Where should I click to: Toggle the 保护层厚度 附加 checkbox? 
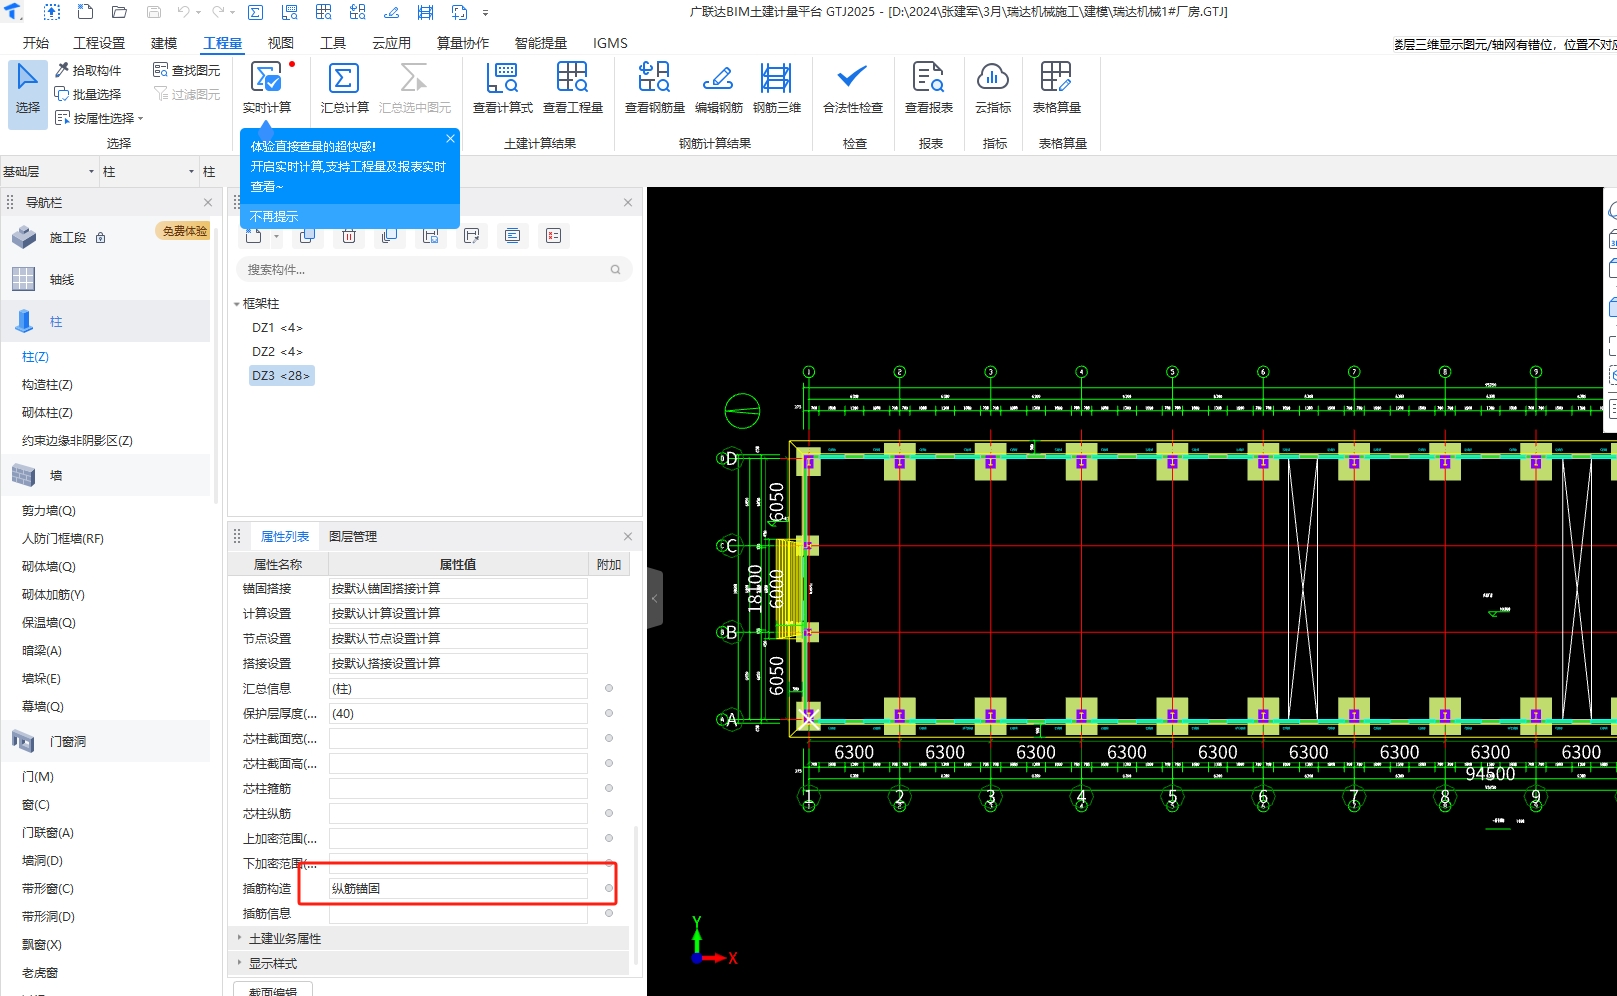coord(609,713)
